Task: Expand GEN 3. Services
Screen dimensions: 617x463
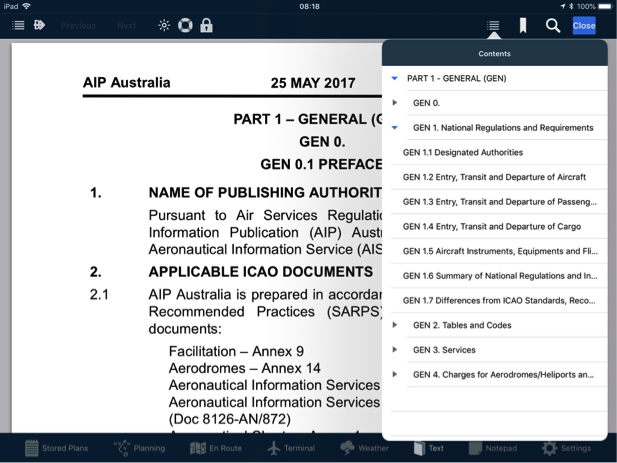Action: click(395, 350)
